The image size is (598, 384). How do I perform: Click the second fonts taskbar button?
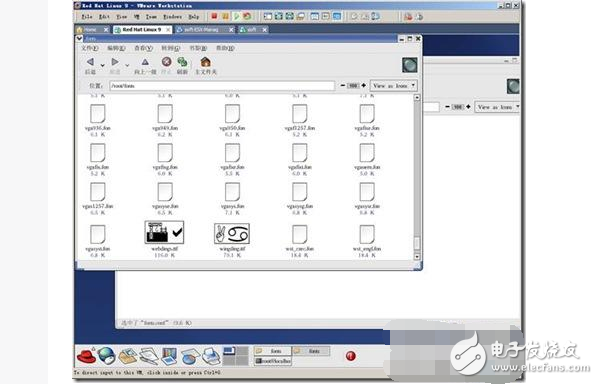pyautogui.click(x=311, y=351)
